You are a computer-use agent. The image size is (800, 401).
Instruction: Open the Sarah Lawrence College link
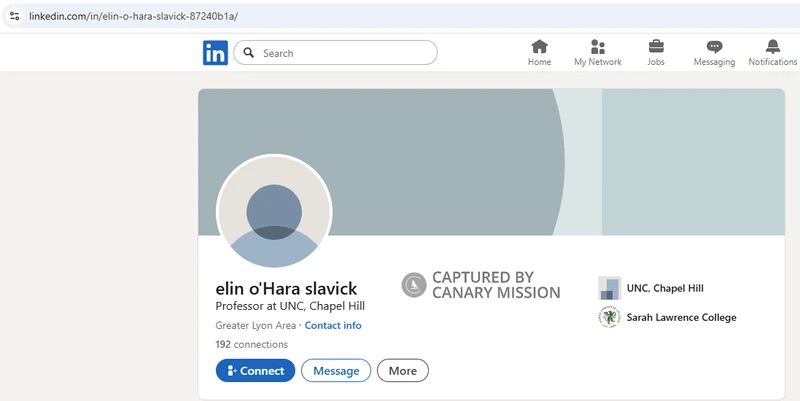pyautogui.click(x=681, y=317)
